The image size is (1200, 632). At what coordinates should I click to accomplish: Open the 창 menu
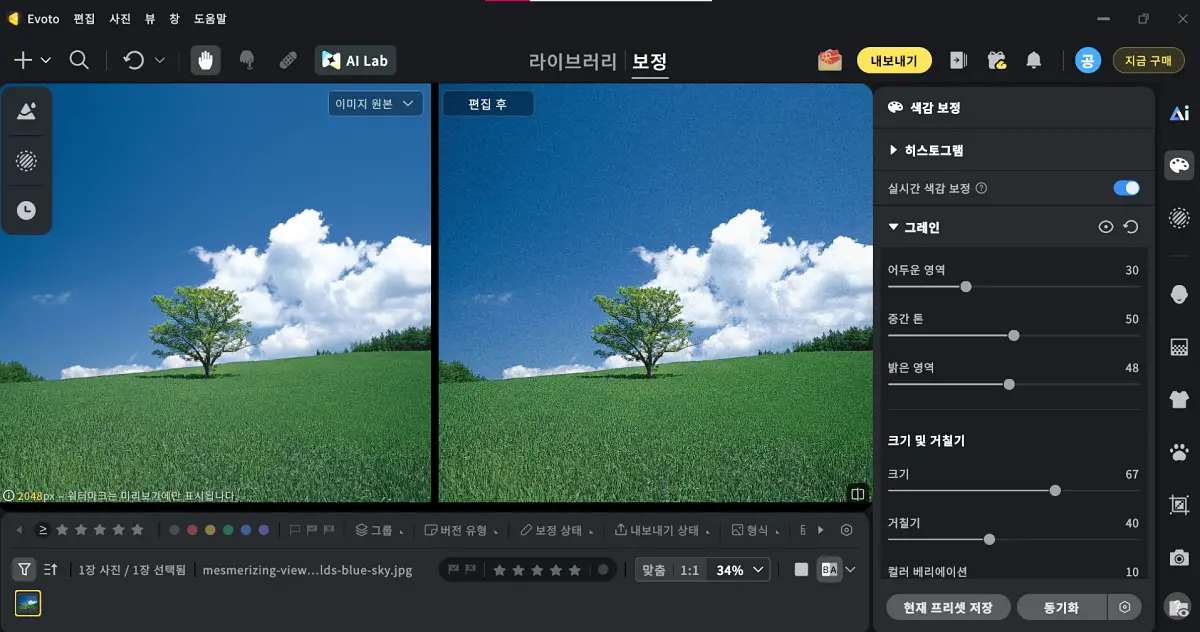coord(174,18)
